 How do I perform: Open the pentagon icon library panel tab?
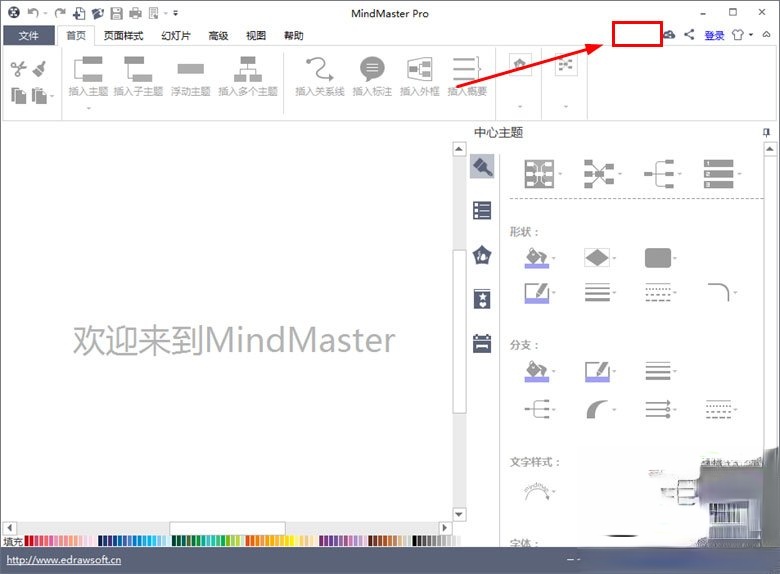coord(482,255)
